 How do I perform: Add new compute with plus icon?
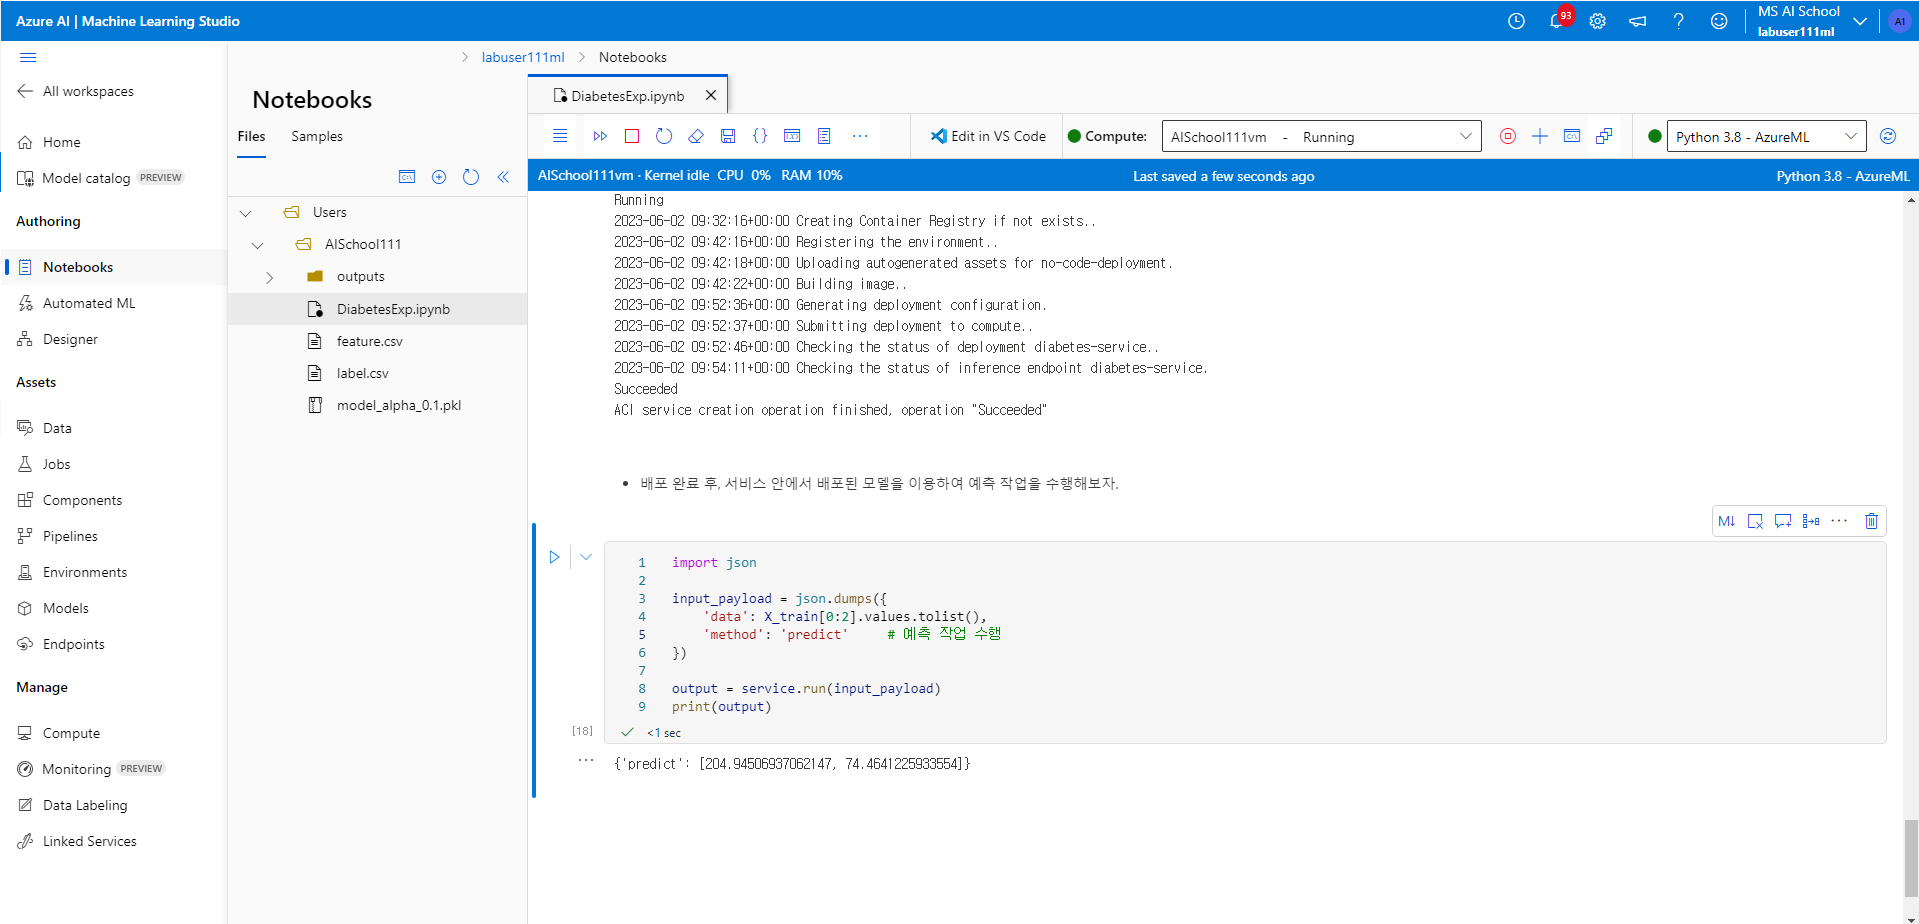pos(1540,136)
